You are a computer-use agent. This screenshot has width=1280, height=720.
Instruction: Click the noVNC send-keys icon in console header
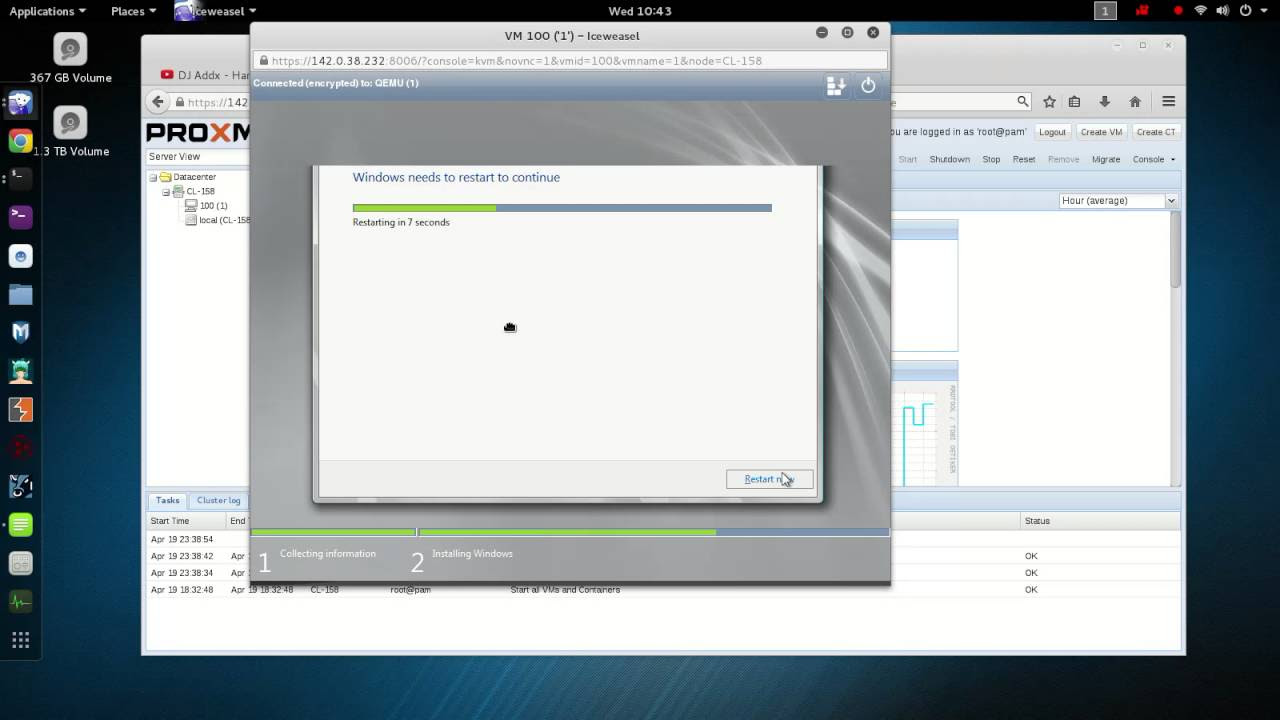[836, 86]
